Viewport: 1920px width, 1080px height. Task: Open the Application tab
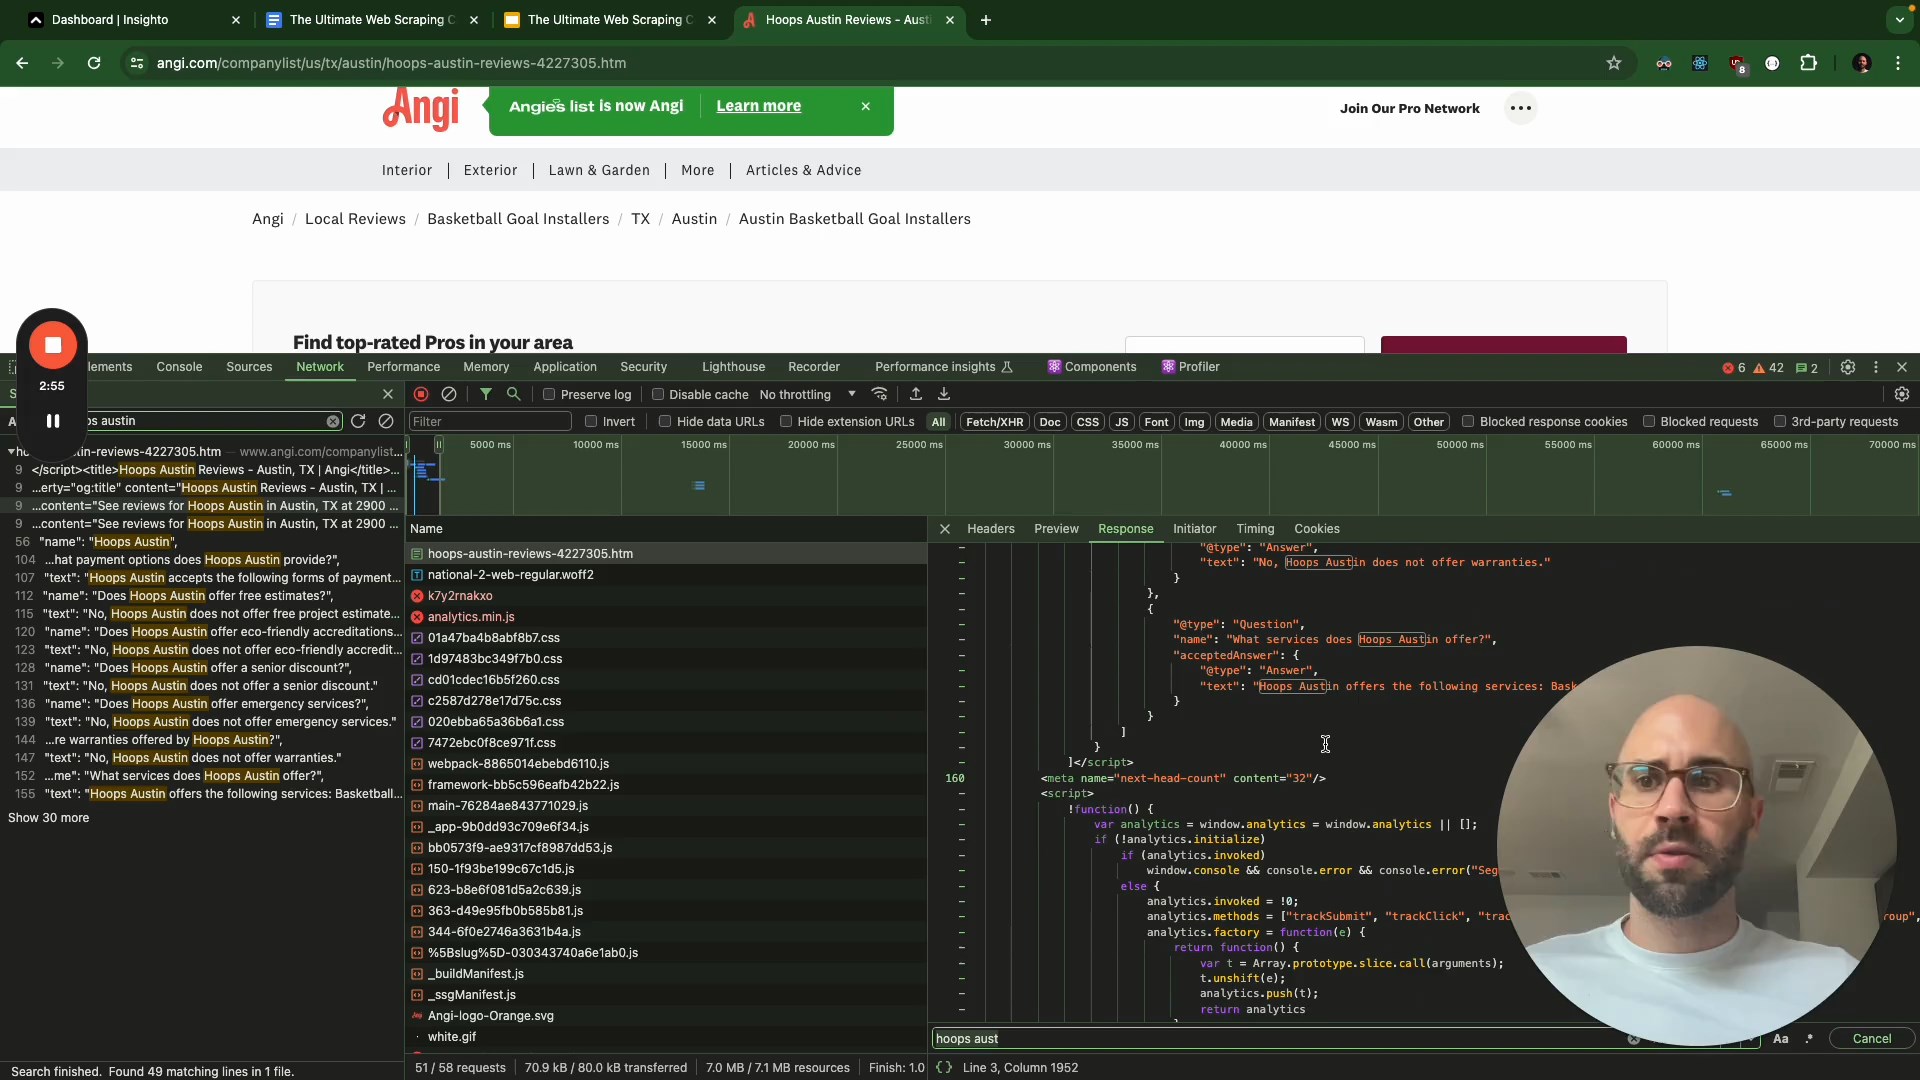click(565, 367)
